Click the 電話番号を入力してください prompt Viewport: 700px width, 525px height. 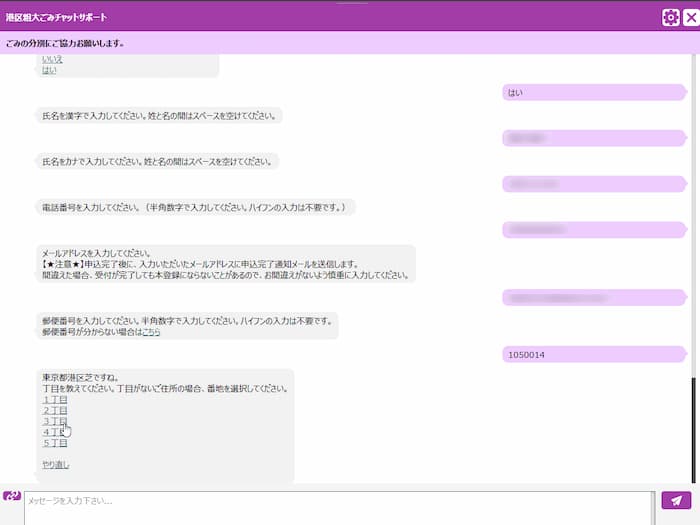pos(196,207)
